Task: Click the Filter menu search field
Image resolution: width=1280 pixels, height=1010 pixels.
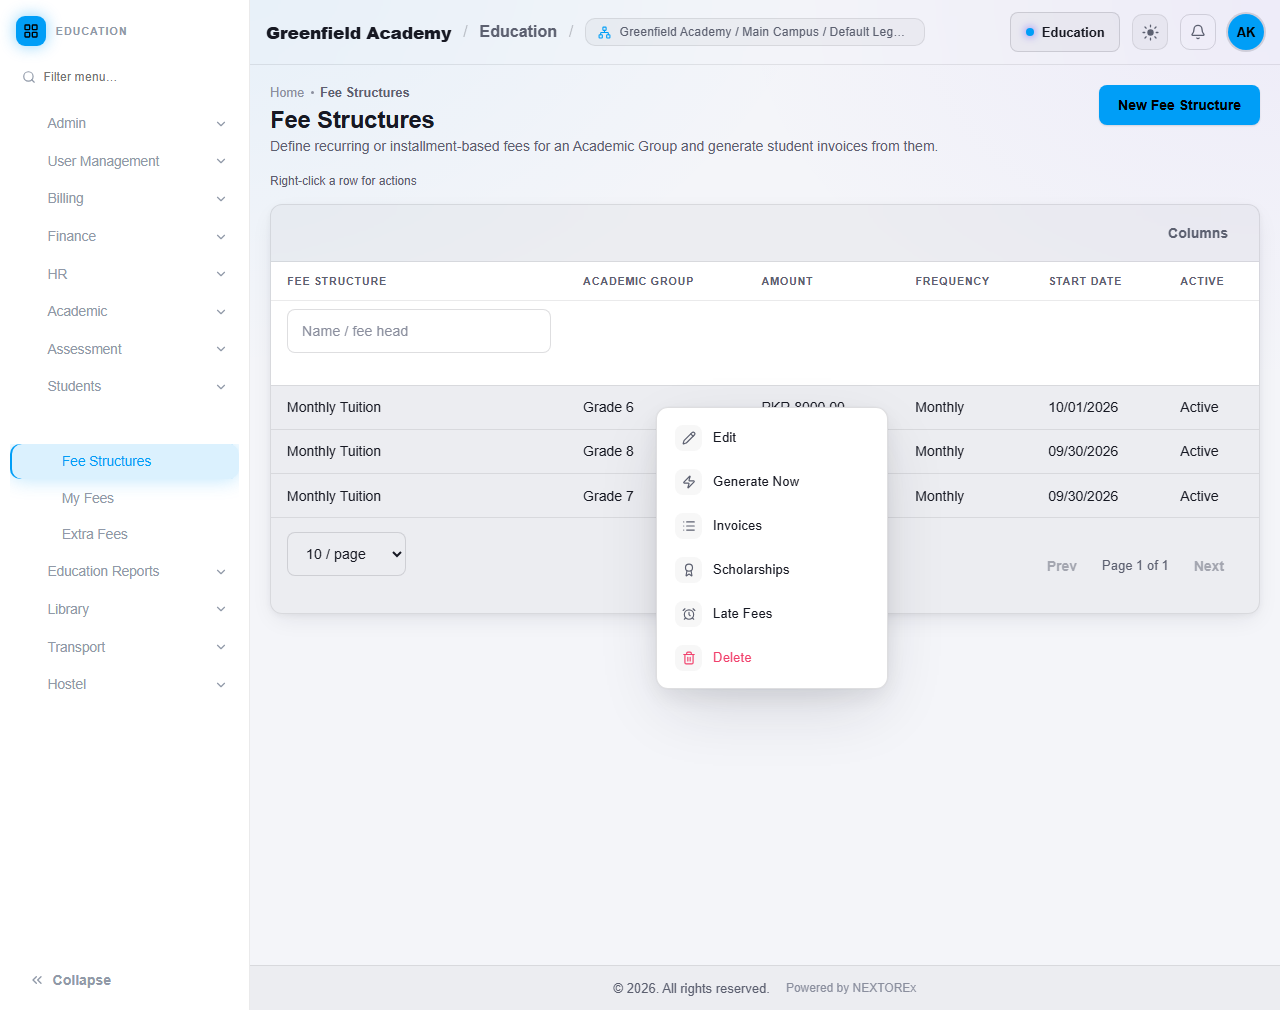Action: tap(124, 77)
